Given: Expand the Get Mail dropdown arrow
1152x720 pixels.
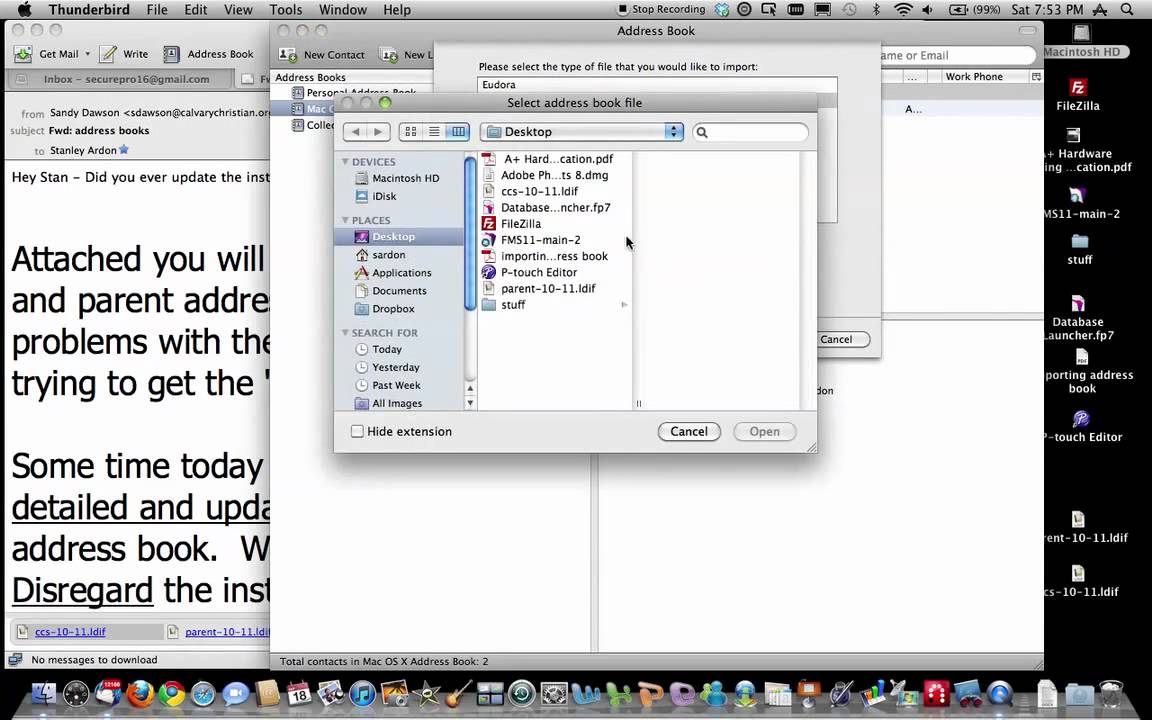Looking at the screenshot, I should [87, 54].
